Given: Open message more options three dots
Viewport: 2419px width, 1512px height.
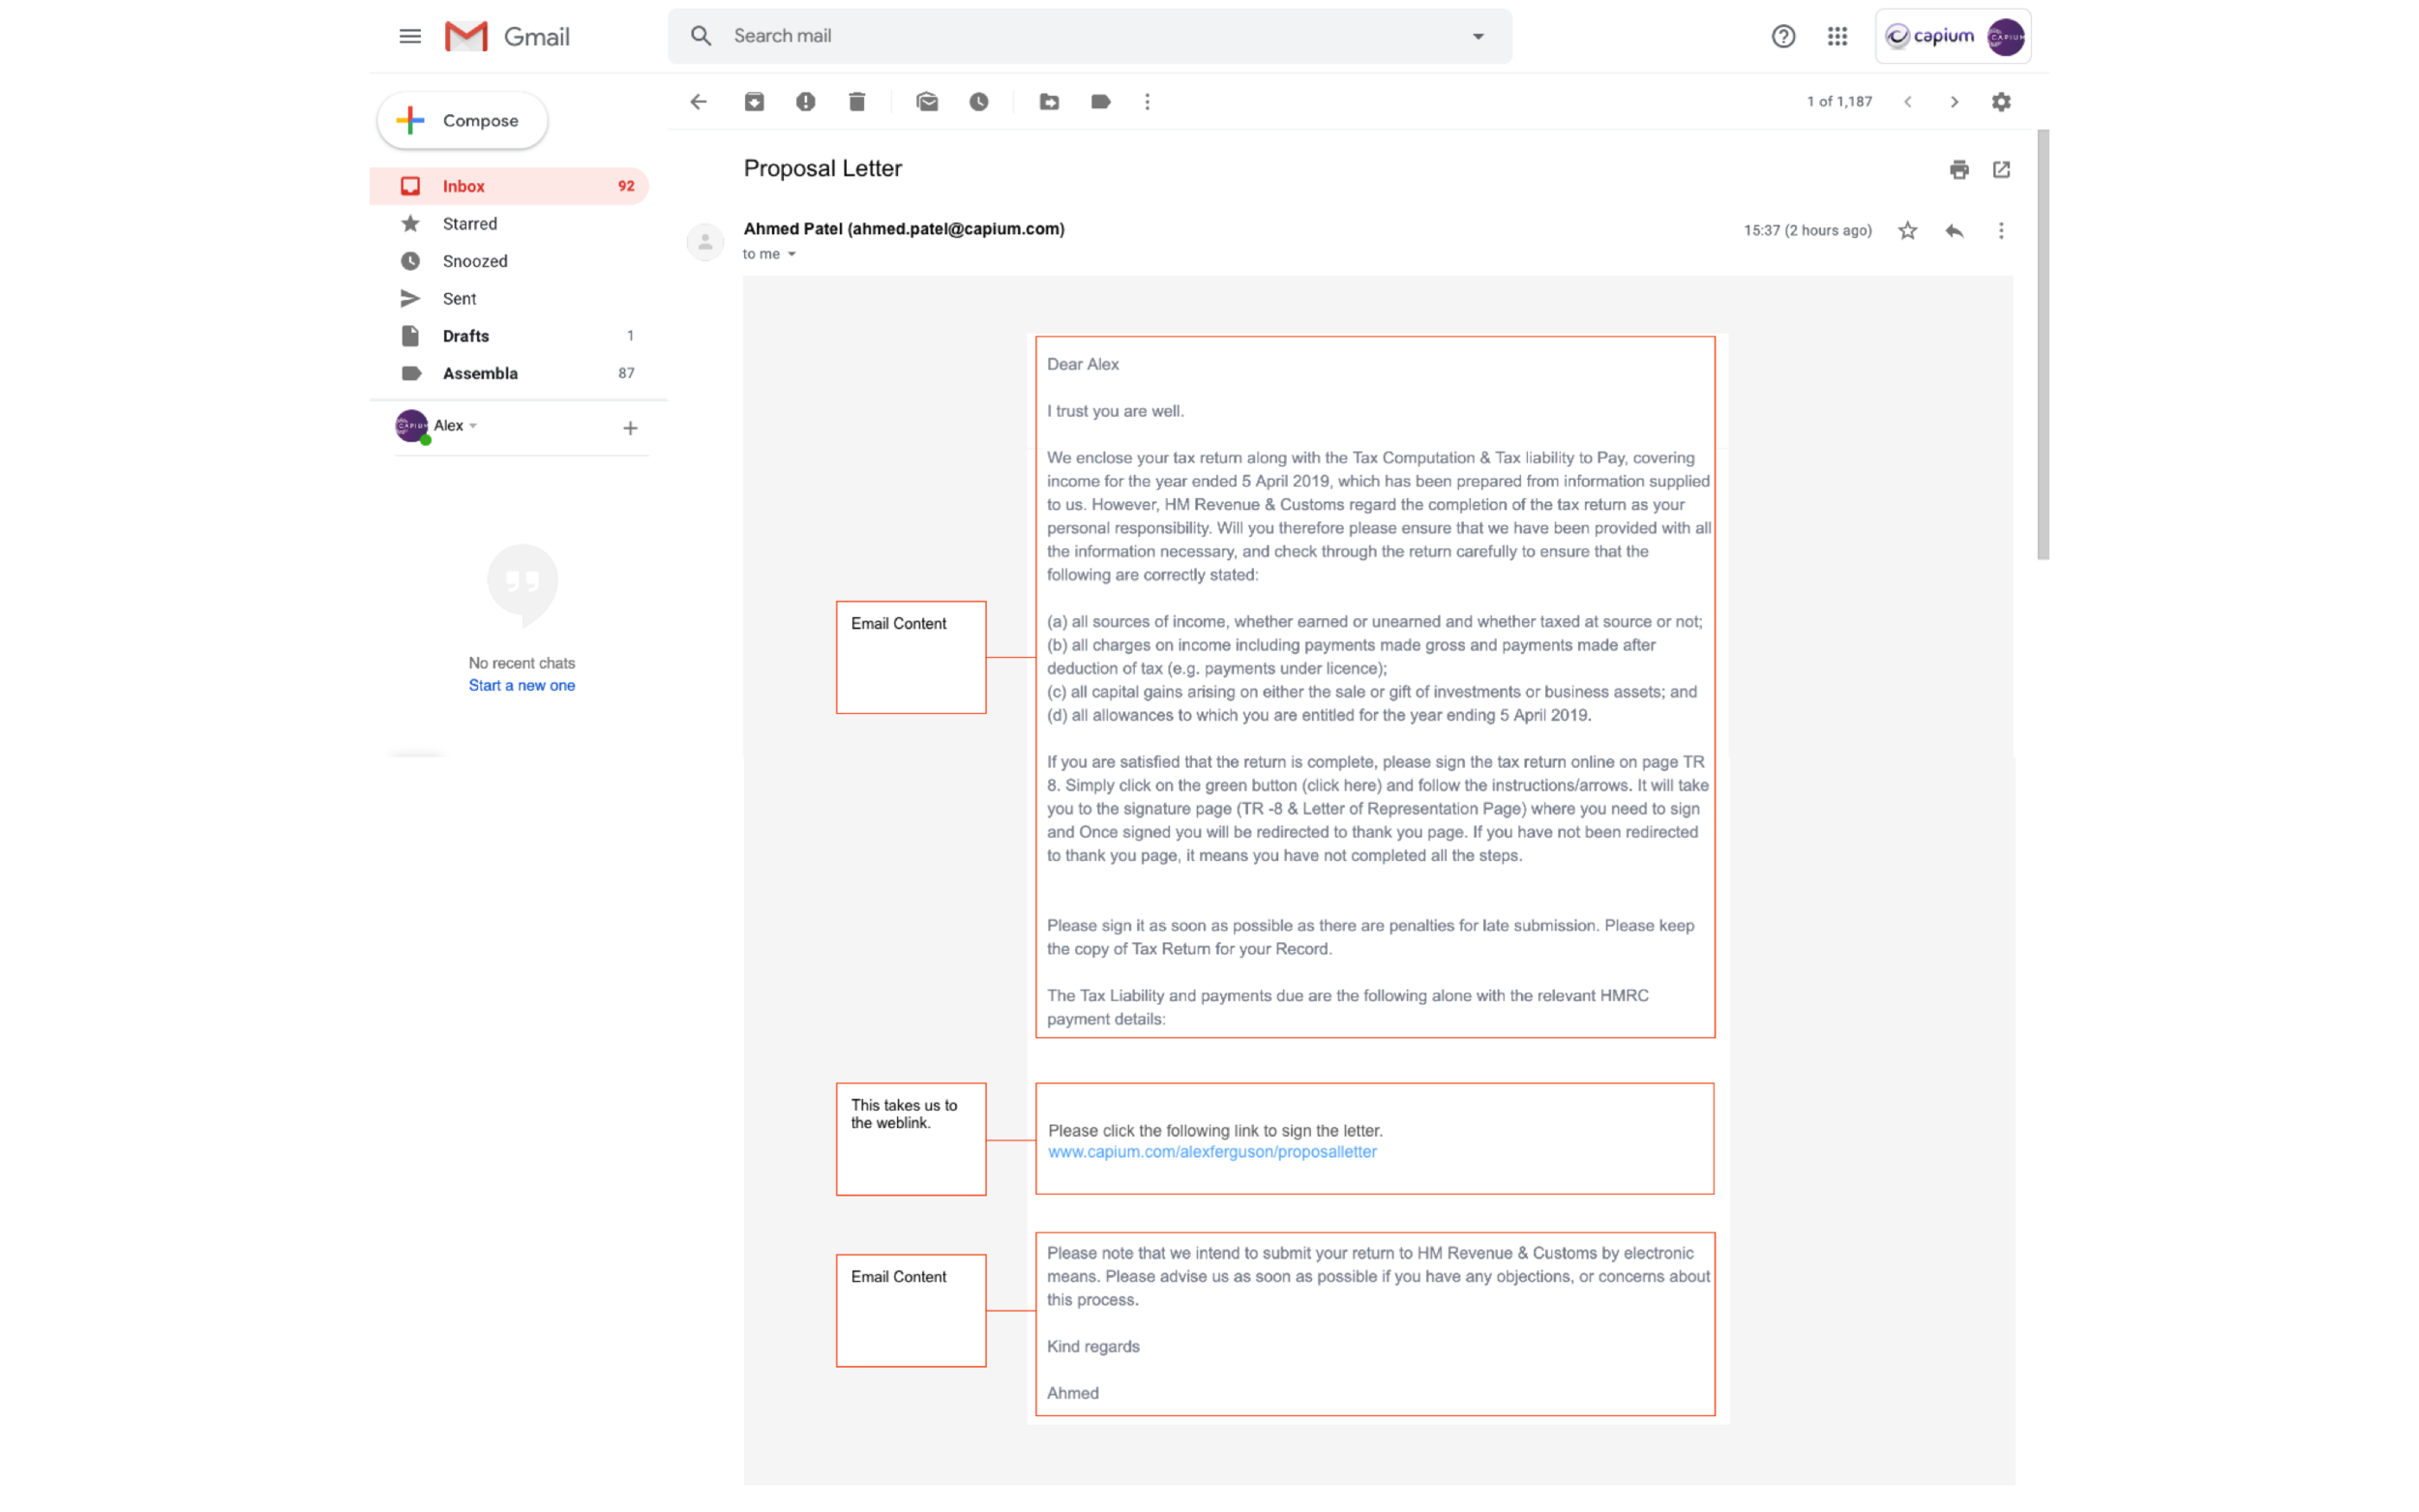Looking at the screenshot, I should (2000, 231).
